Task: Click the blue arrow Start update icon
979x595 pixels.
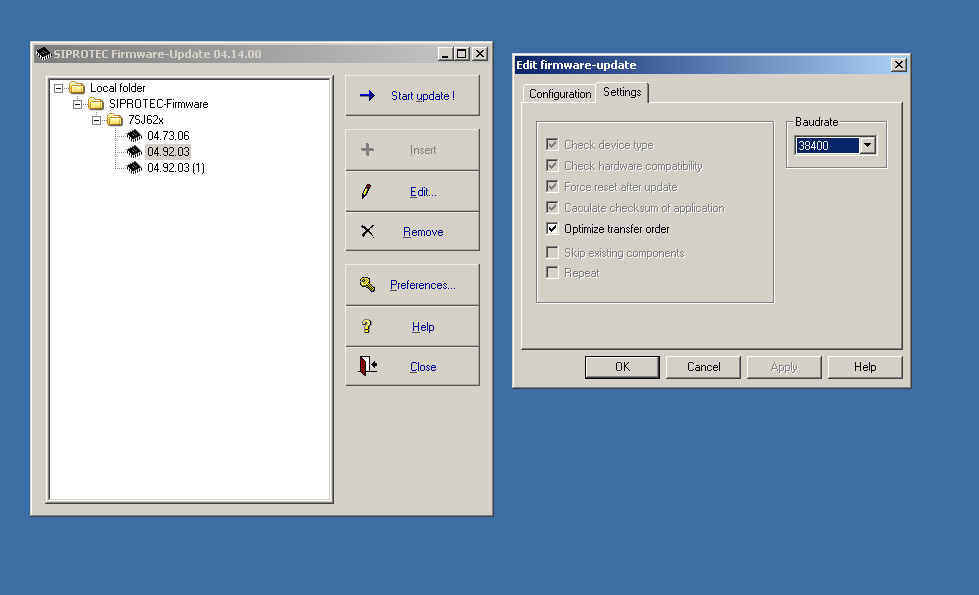Action: click(367, 96)
